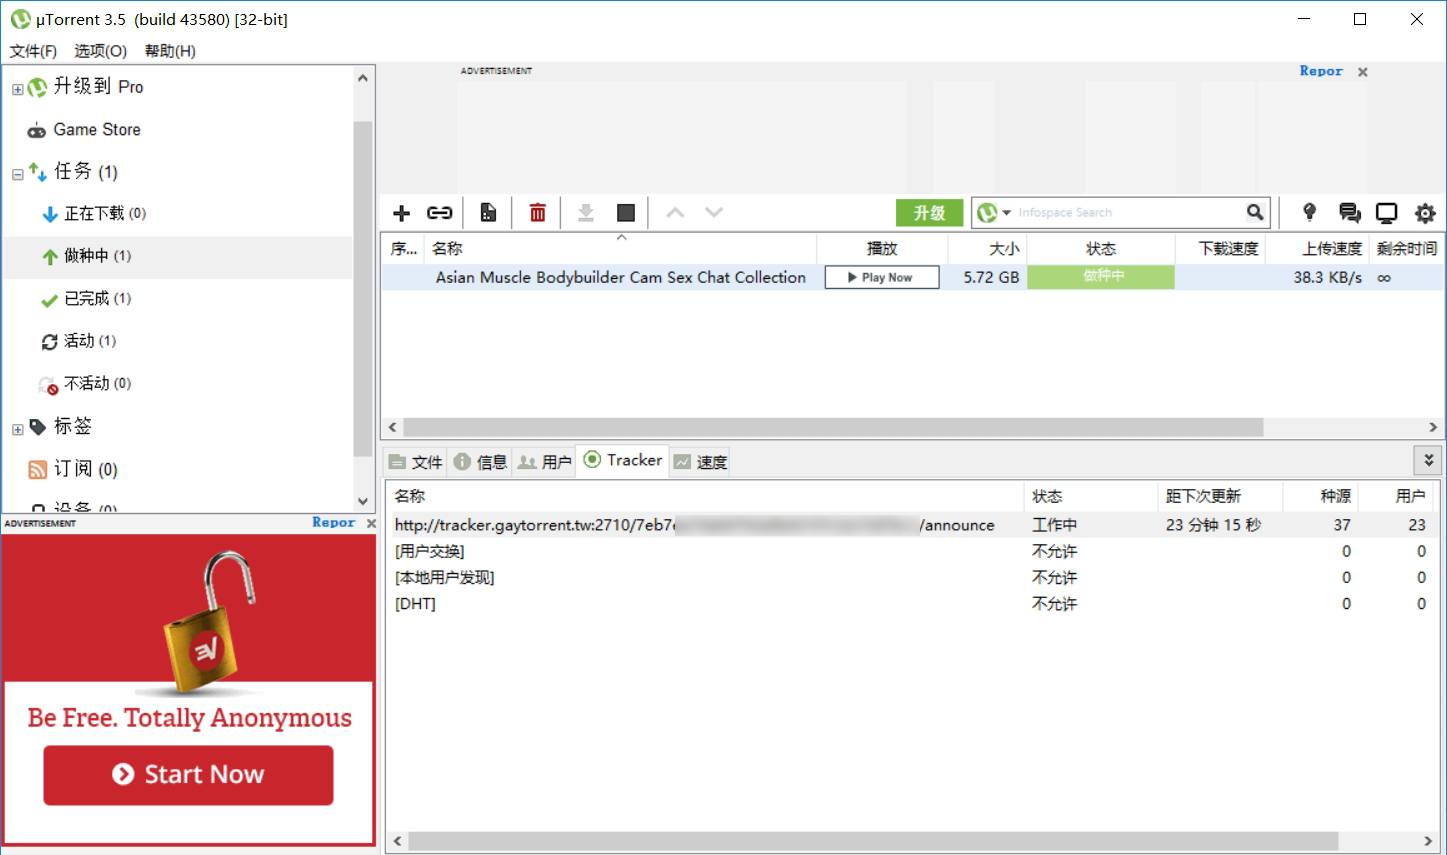
Task: Click the chat bubbles toolbar icon
Action: tap(1349, 213)
